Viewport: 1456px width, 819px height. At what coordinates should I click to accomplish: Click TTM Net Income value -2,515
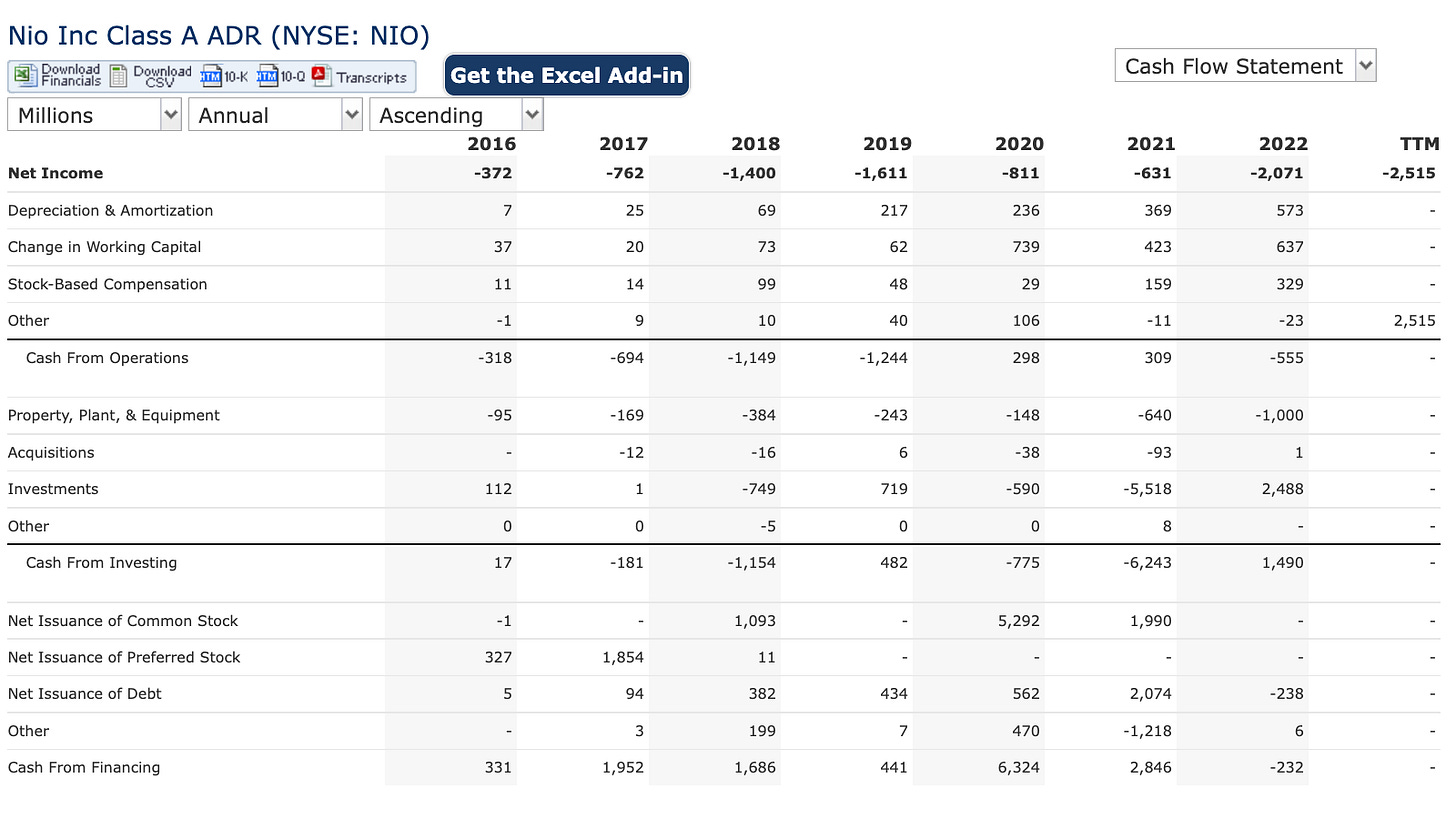click(1408, 173)
